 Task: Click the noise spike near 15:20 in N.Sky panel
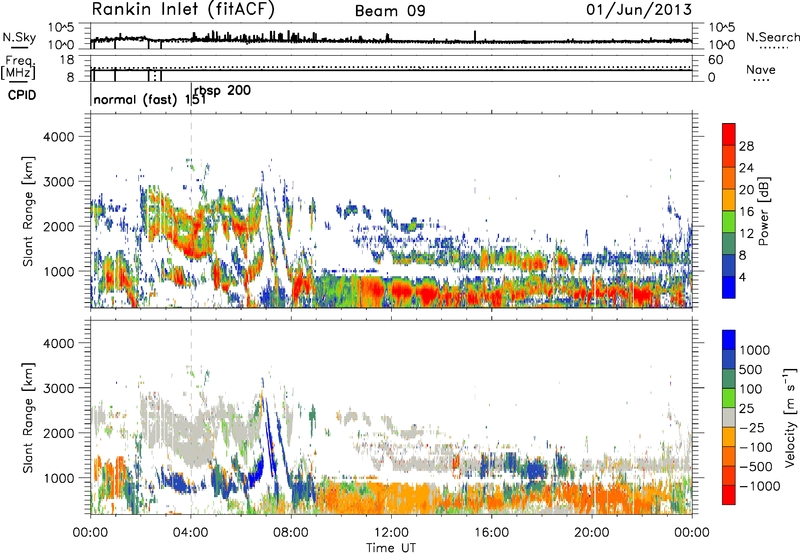point(475,36)
